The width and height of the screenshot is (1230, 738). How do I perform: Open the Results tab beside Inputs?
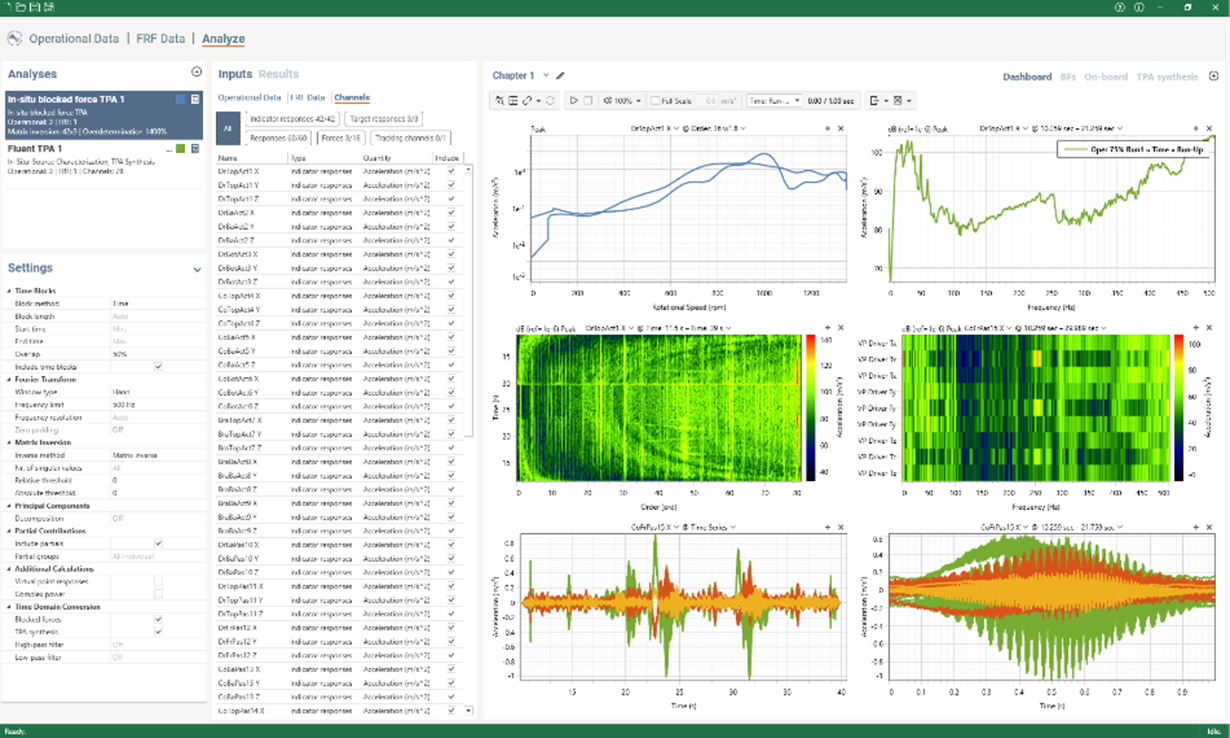[278, 74]
